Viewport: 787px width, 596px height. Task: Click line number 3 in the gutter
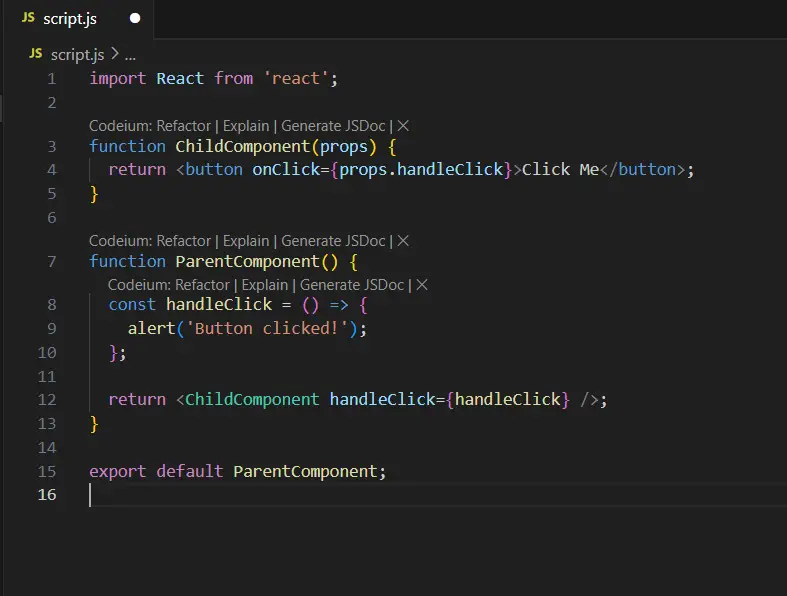pyautogui.click(x=52, y=147)
